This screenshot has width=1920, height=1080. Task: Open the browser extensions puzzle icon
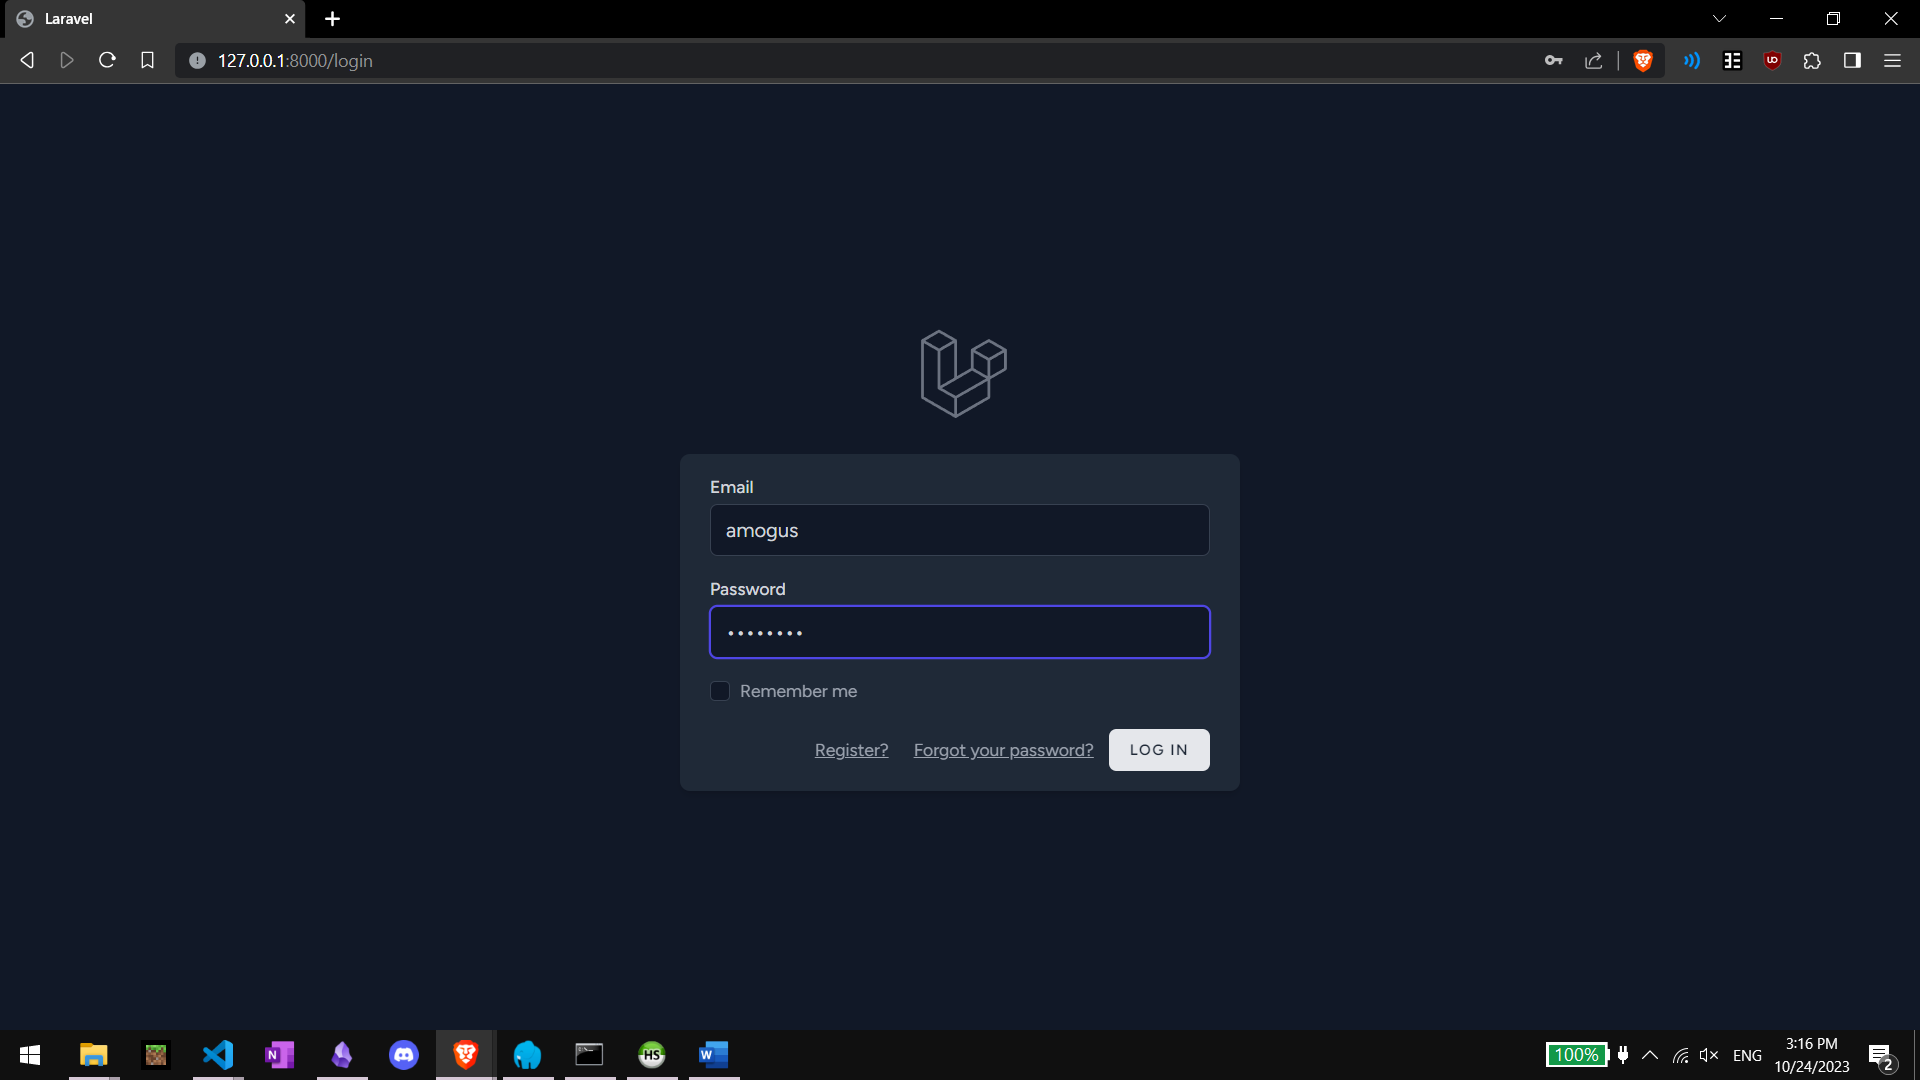pos(1812,60)
